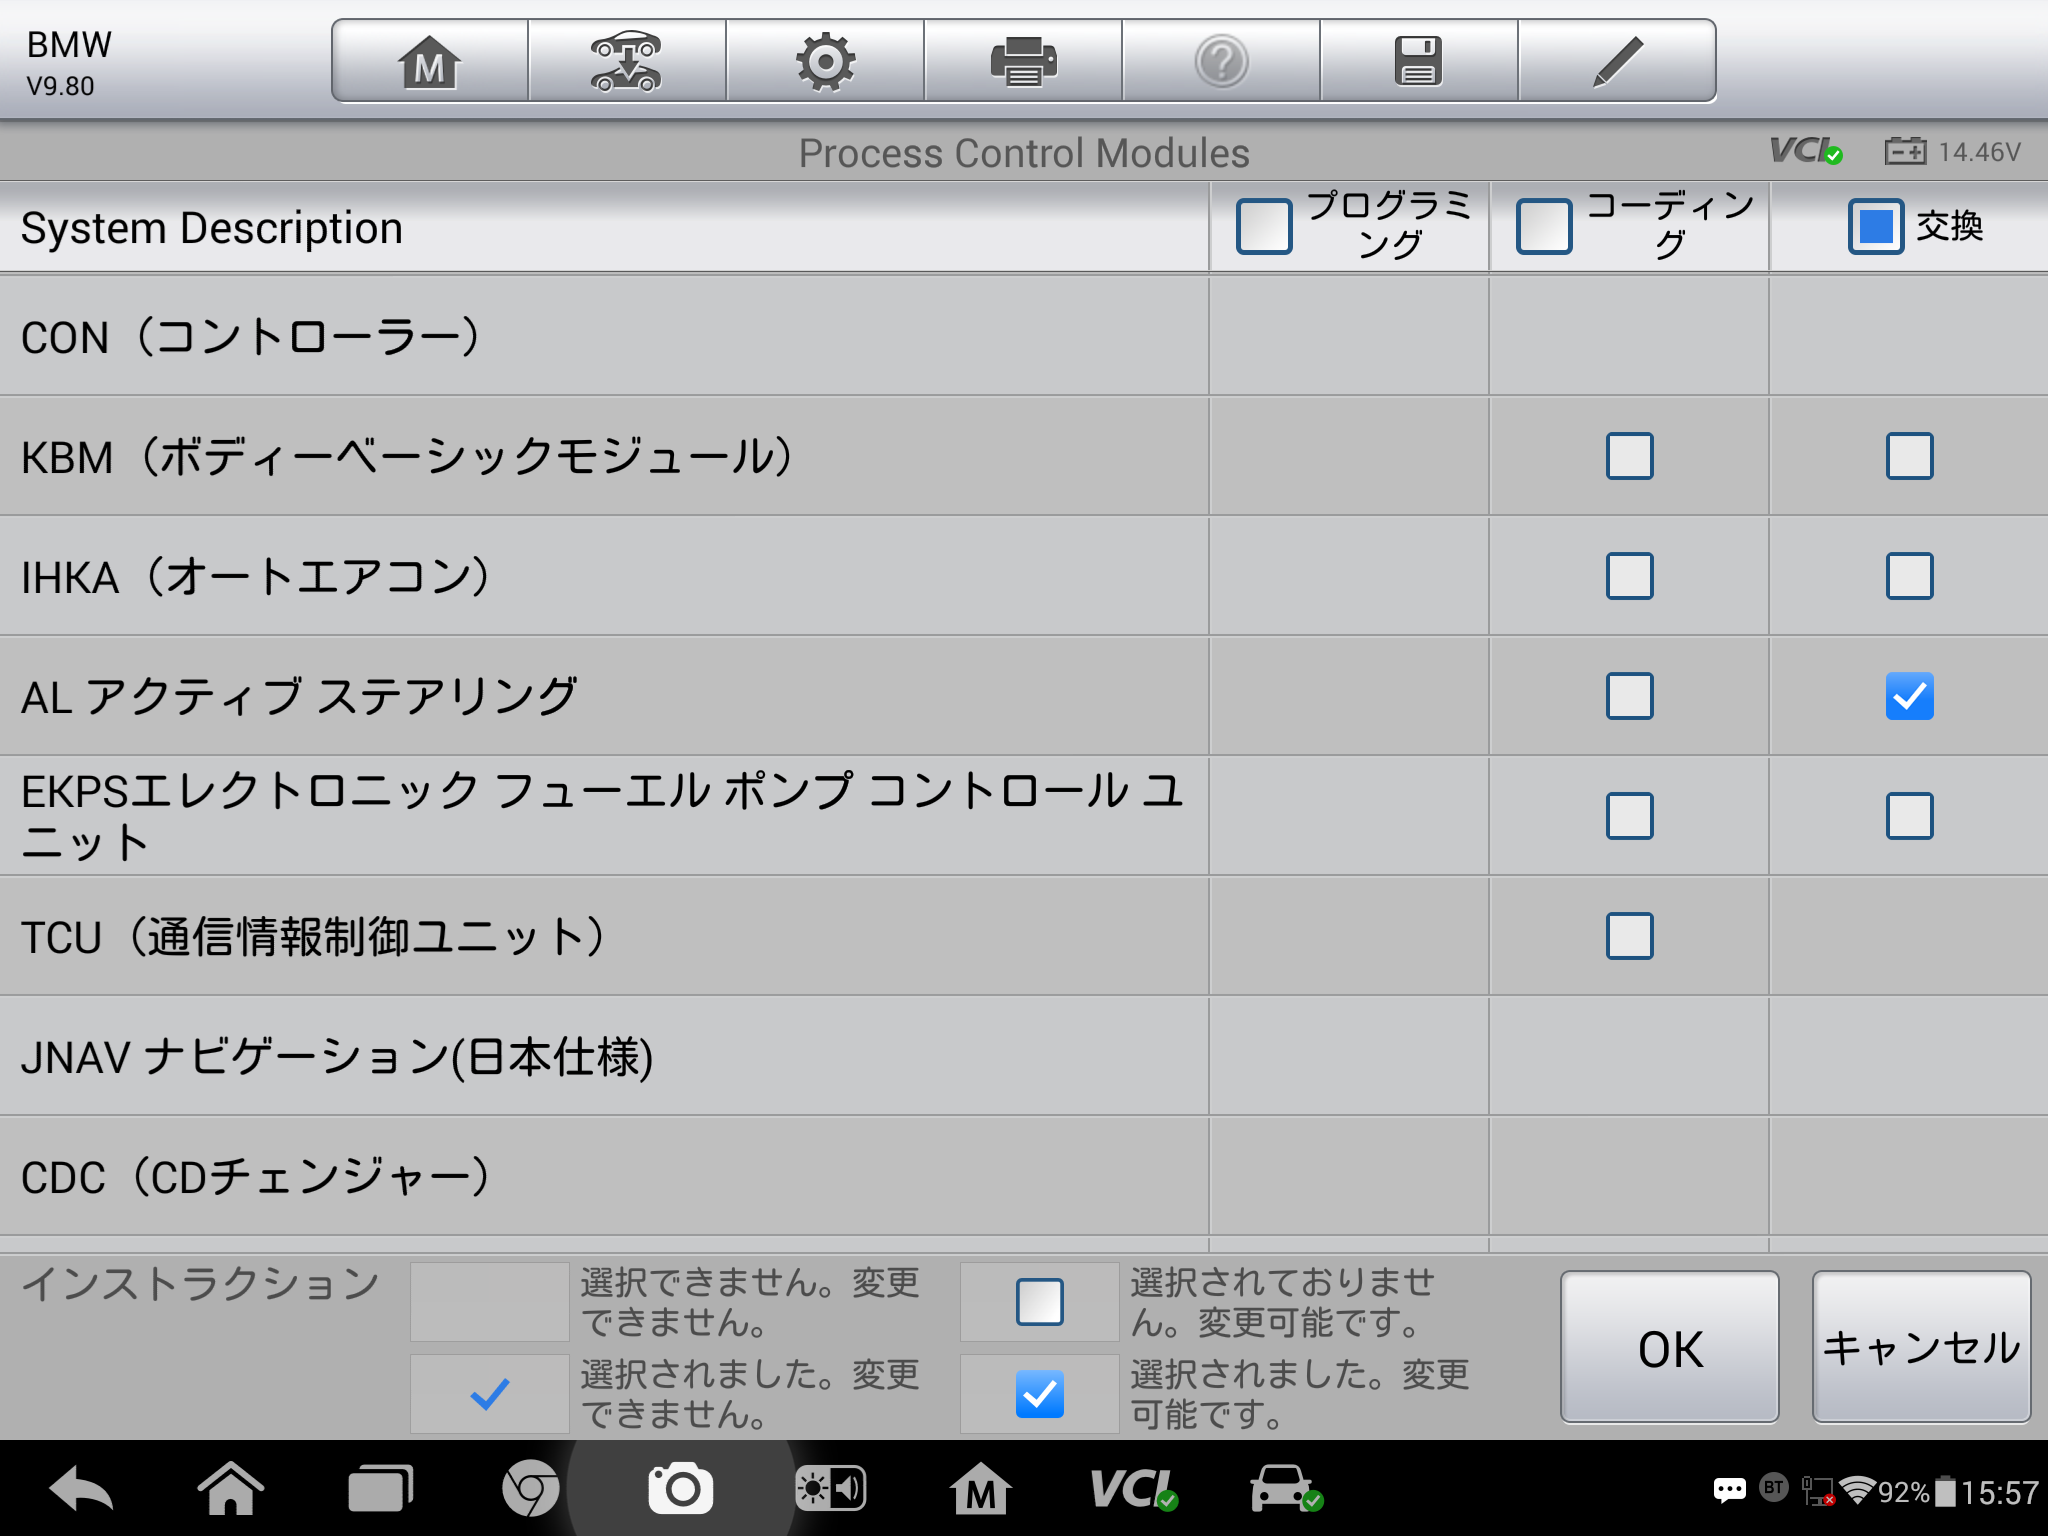Check coding box for IHKA auto air conditioner
This screenshot has width=2048, height=1536.
[x=1630, y=576]
